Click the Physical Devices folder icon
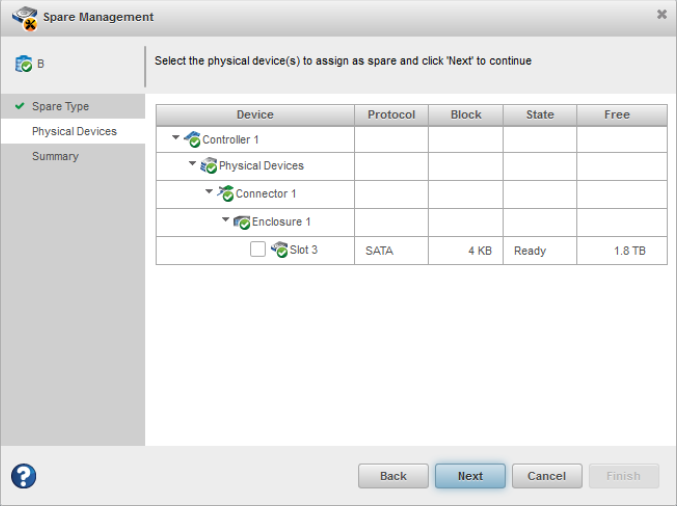Screen dimensions: 677x506 point(208,166)
